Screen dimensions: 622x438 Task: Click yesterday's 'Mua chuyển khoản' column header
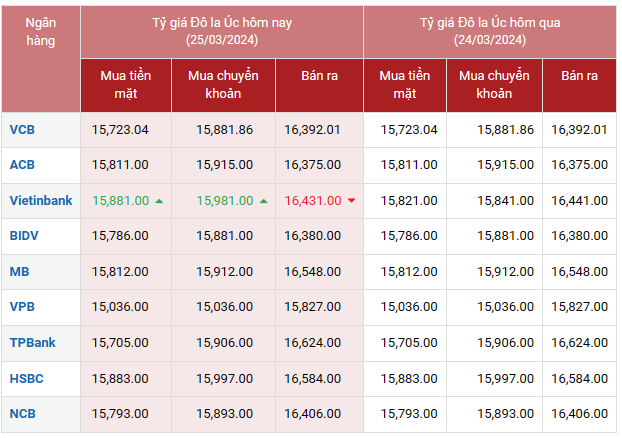click(x=494, y=85)
